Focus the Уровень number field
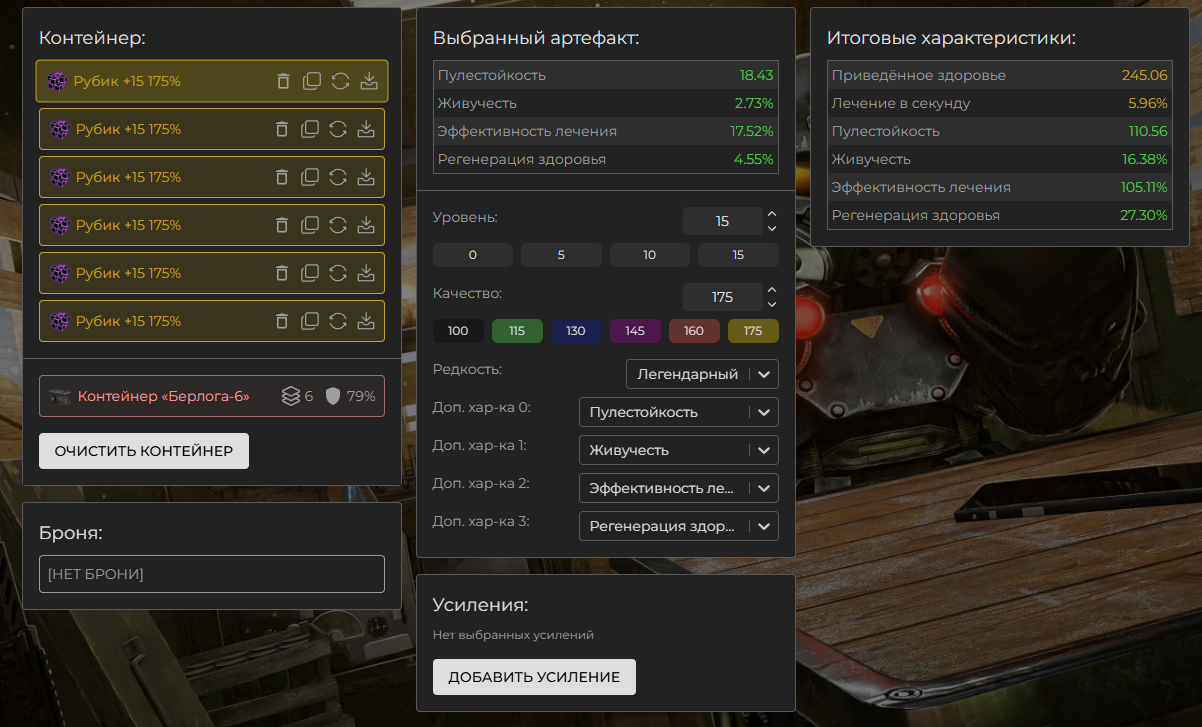 click(723, 222)
